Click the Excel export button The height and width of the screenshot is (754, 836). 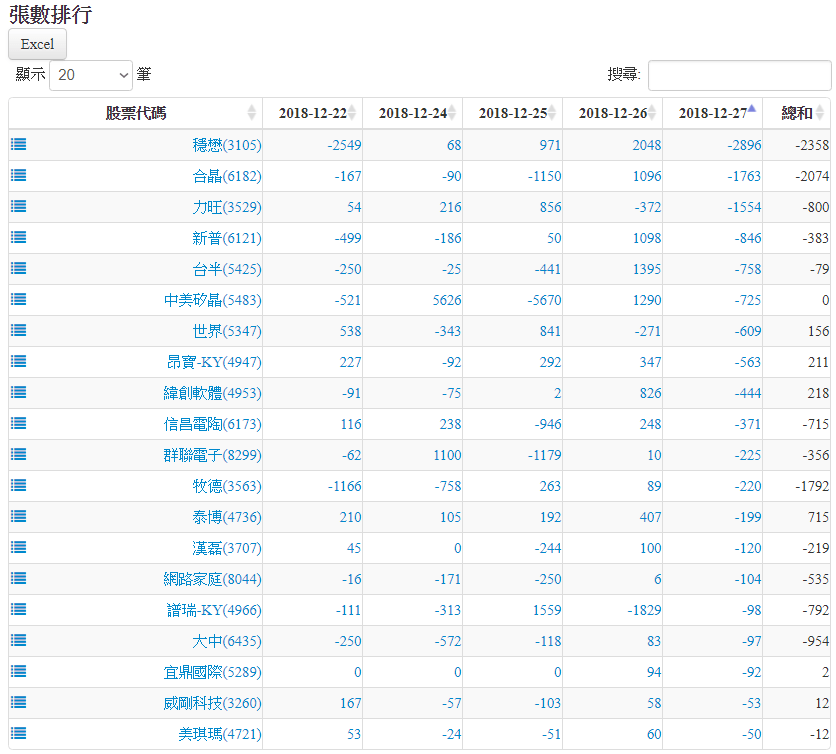coord(37,44)
